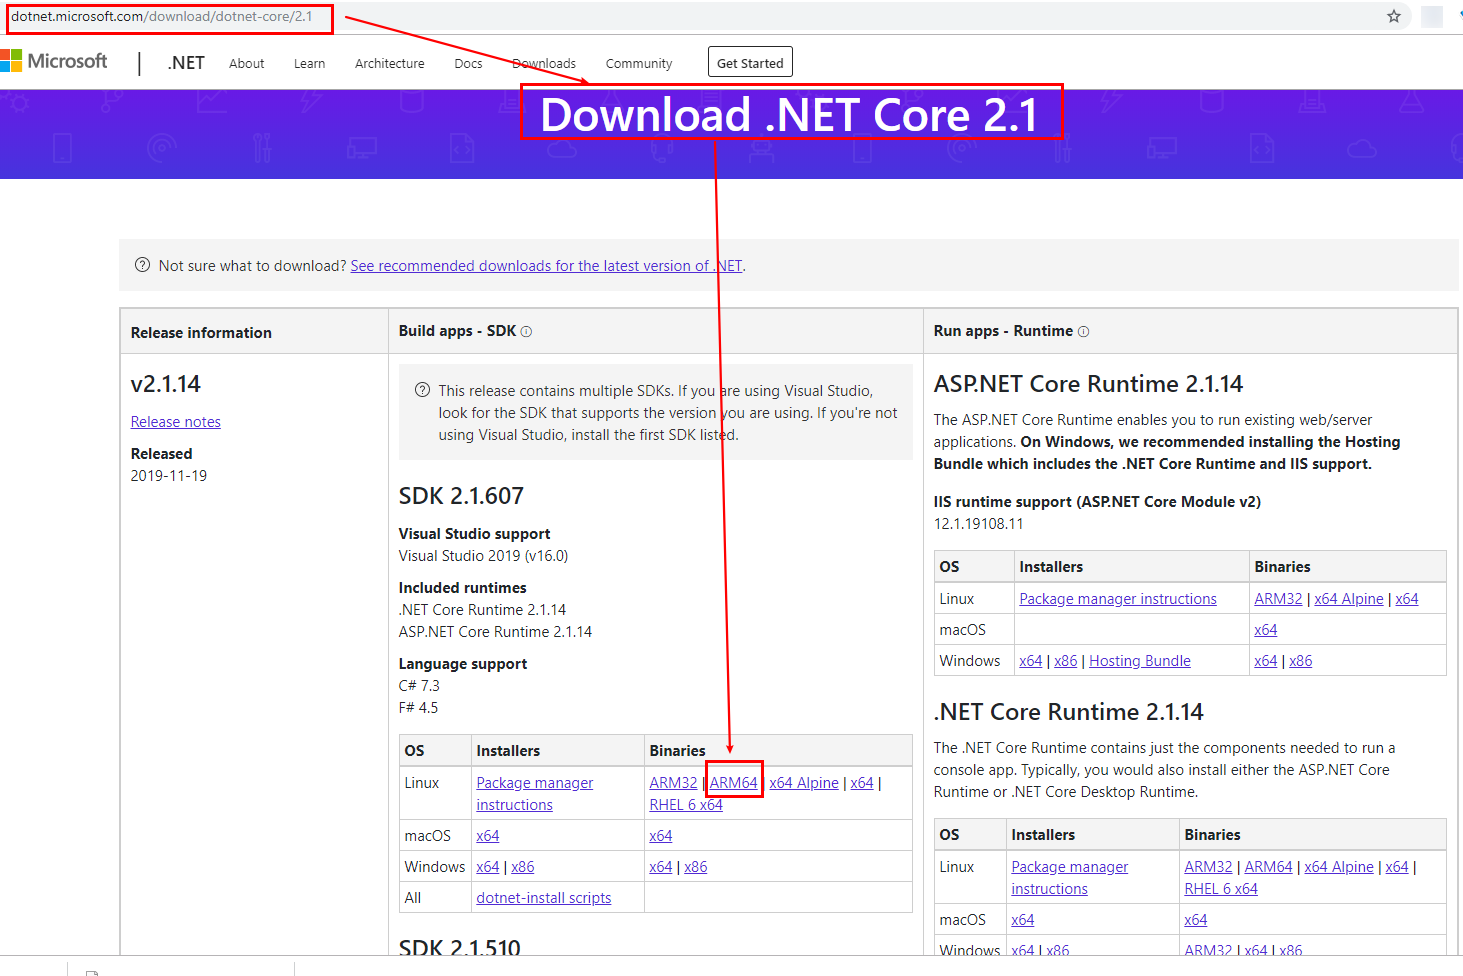Focus the browser address bar URL
This screenshot has width=1463, height=976.
162,16
